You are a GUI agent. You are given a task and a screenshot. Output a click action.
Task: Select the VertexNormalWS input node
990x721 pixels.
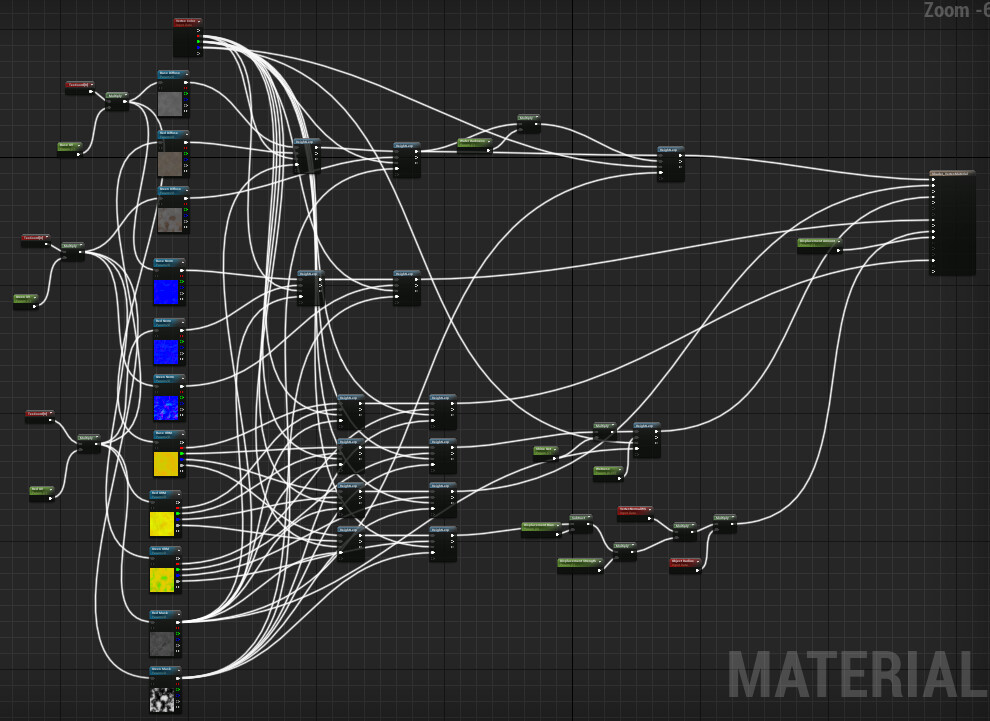635,513
